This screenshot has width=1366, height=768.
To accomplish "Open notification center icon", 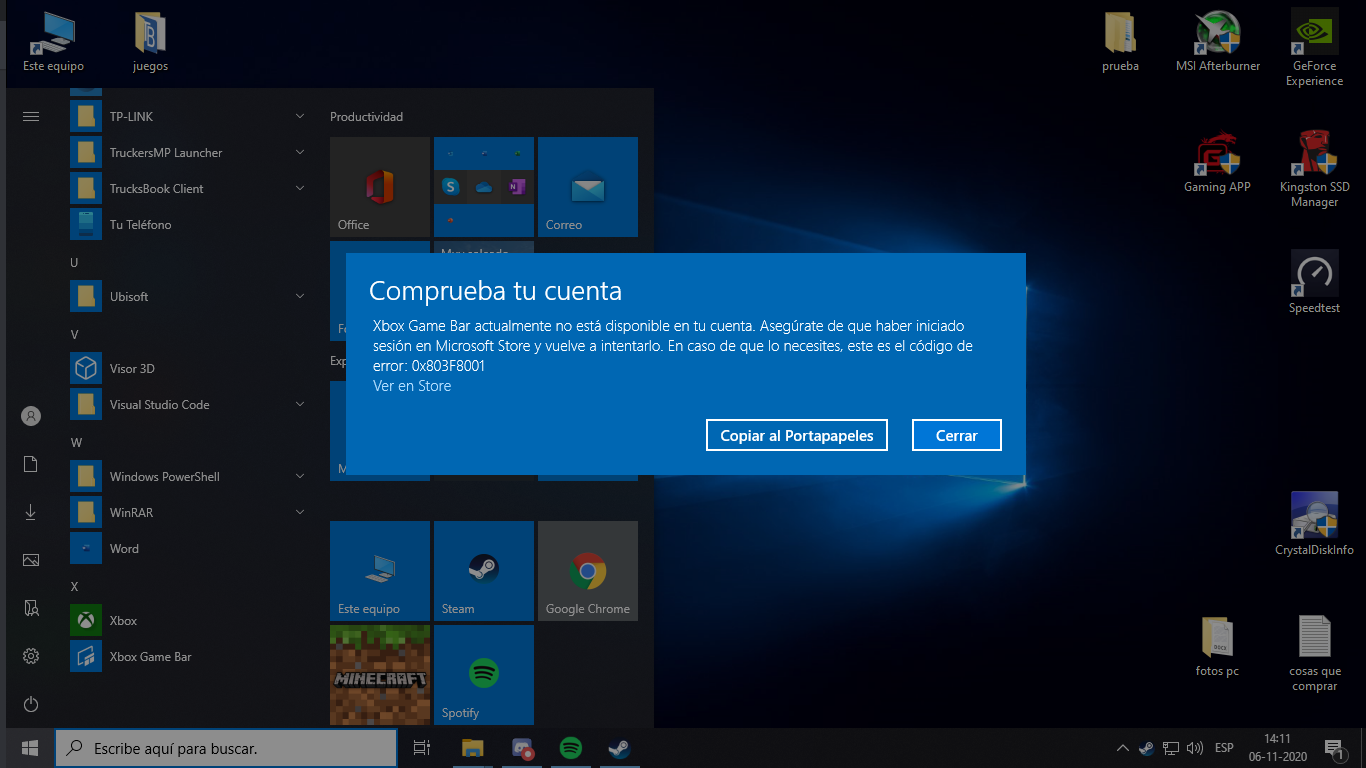I will click(x=1333, y=748).
